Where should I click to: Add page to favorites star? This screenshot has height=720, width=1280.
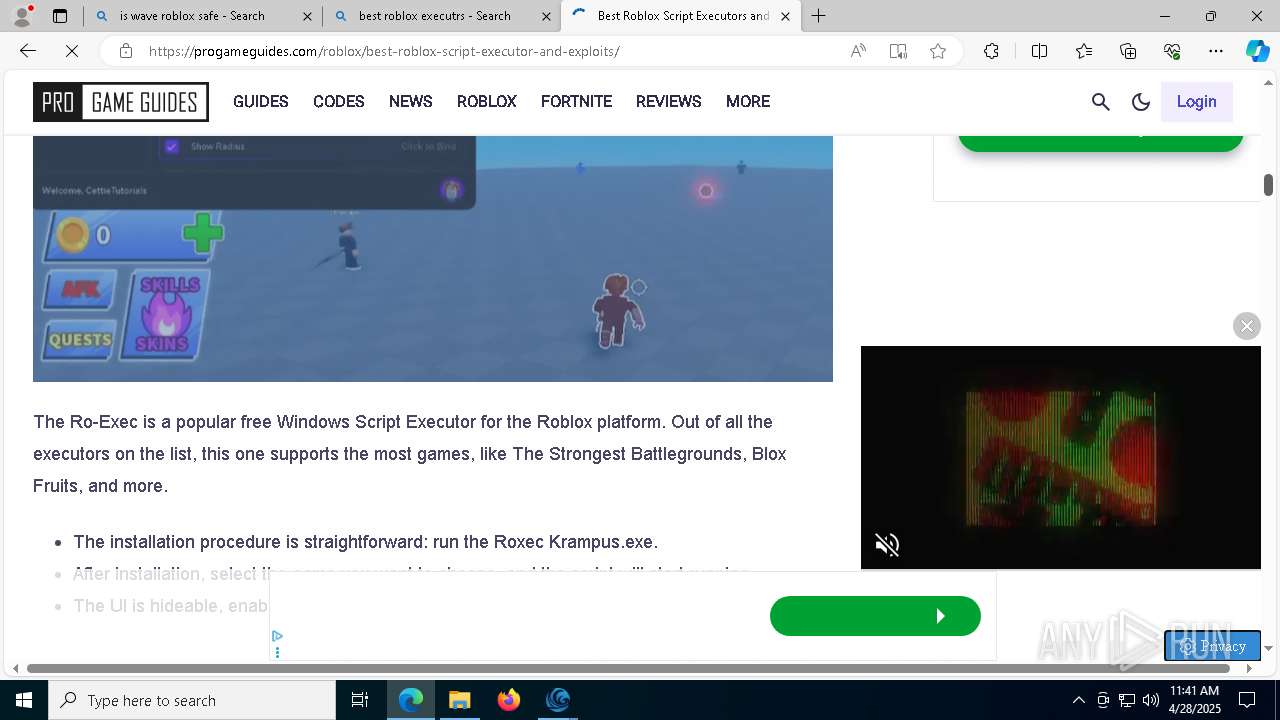pos(938,51)
